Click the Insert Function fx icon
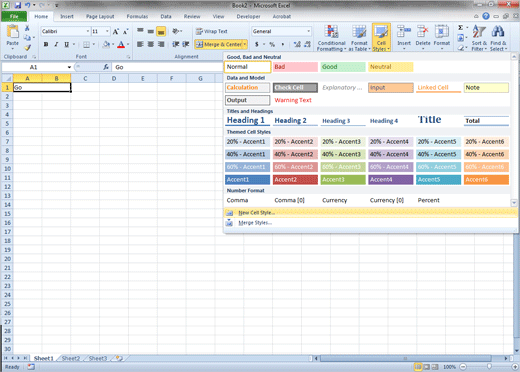The height and width of the screenshot is (372, 520). (106, 67)
